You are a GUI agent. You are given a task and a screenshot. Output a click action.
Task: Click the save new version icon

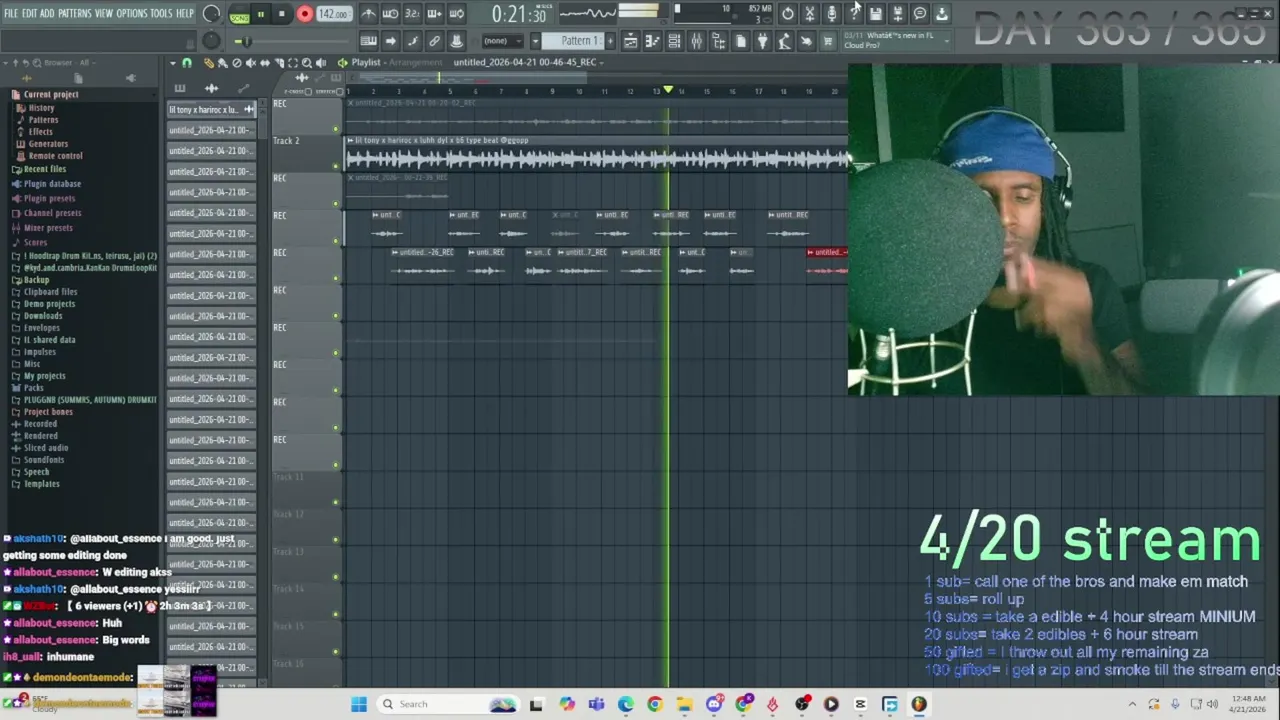pyautogui.click(x=898, y=14)
